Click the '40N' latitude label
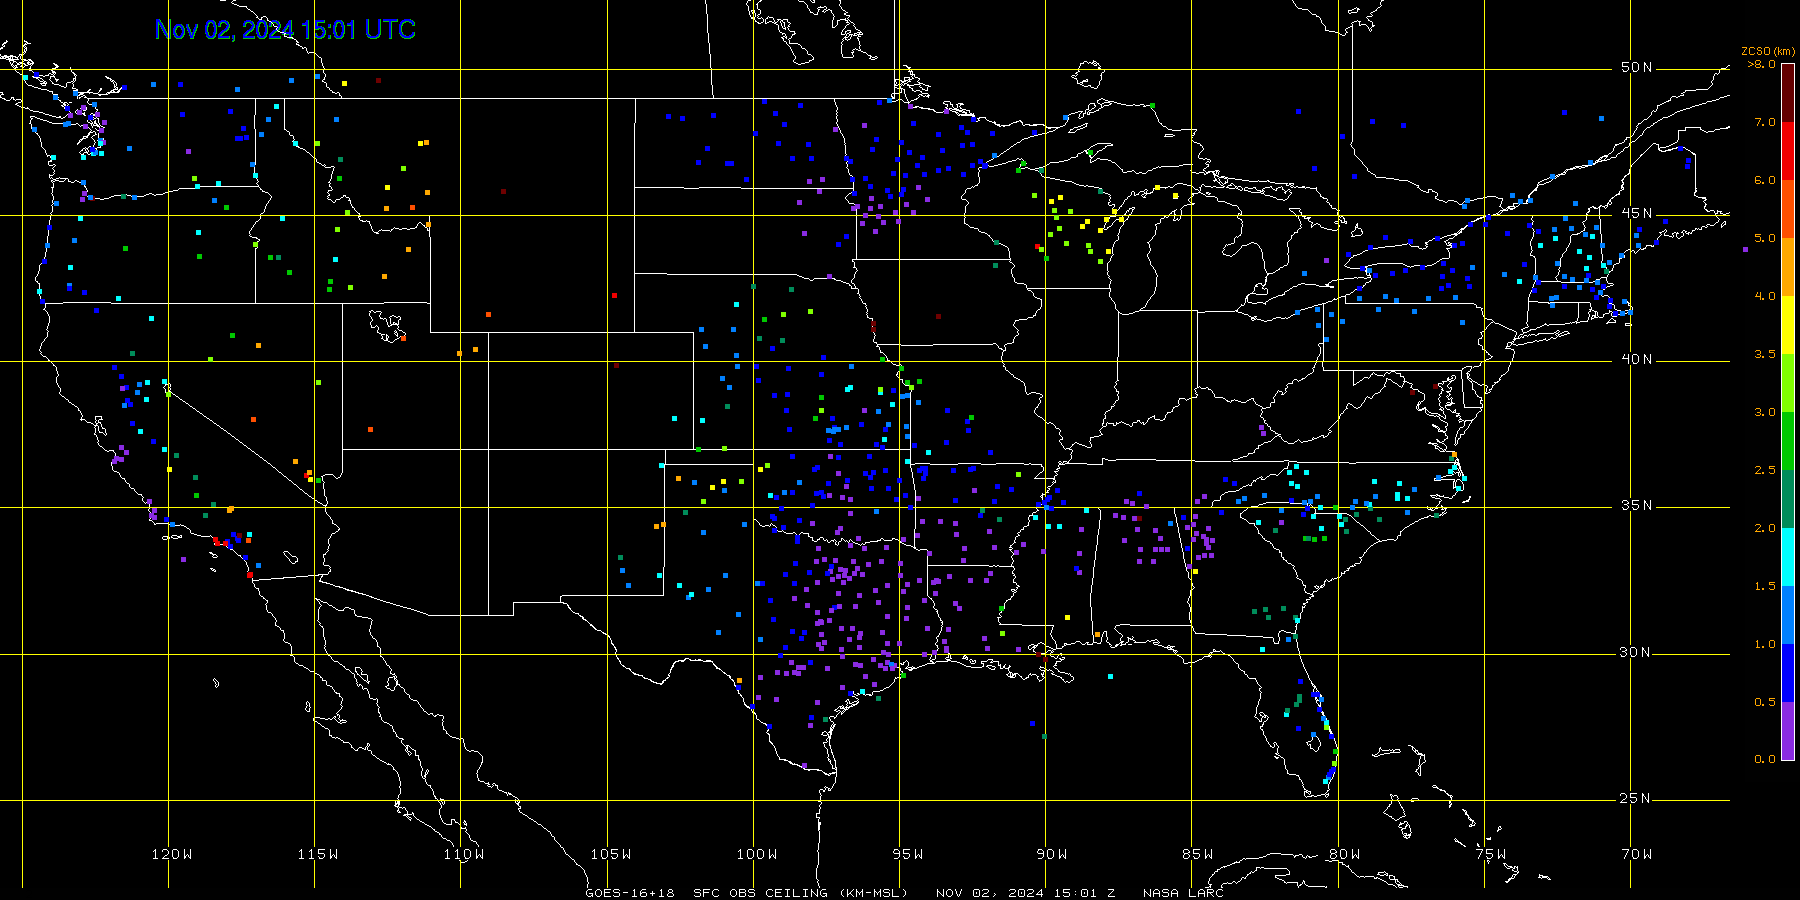 (x=1637, y=359)
